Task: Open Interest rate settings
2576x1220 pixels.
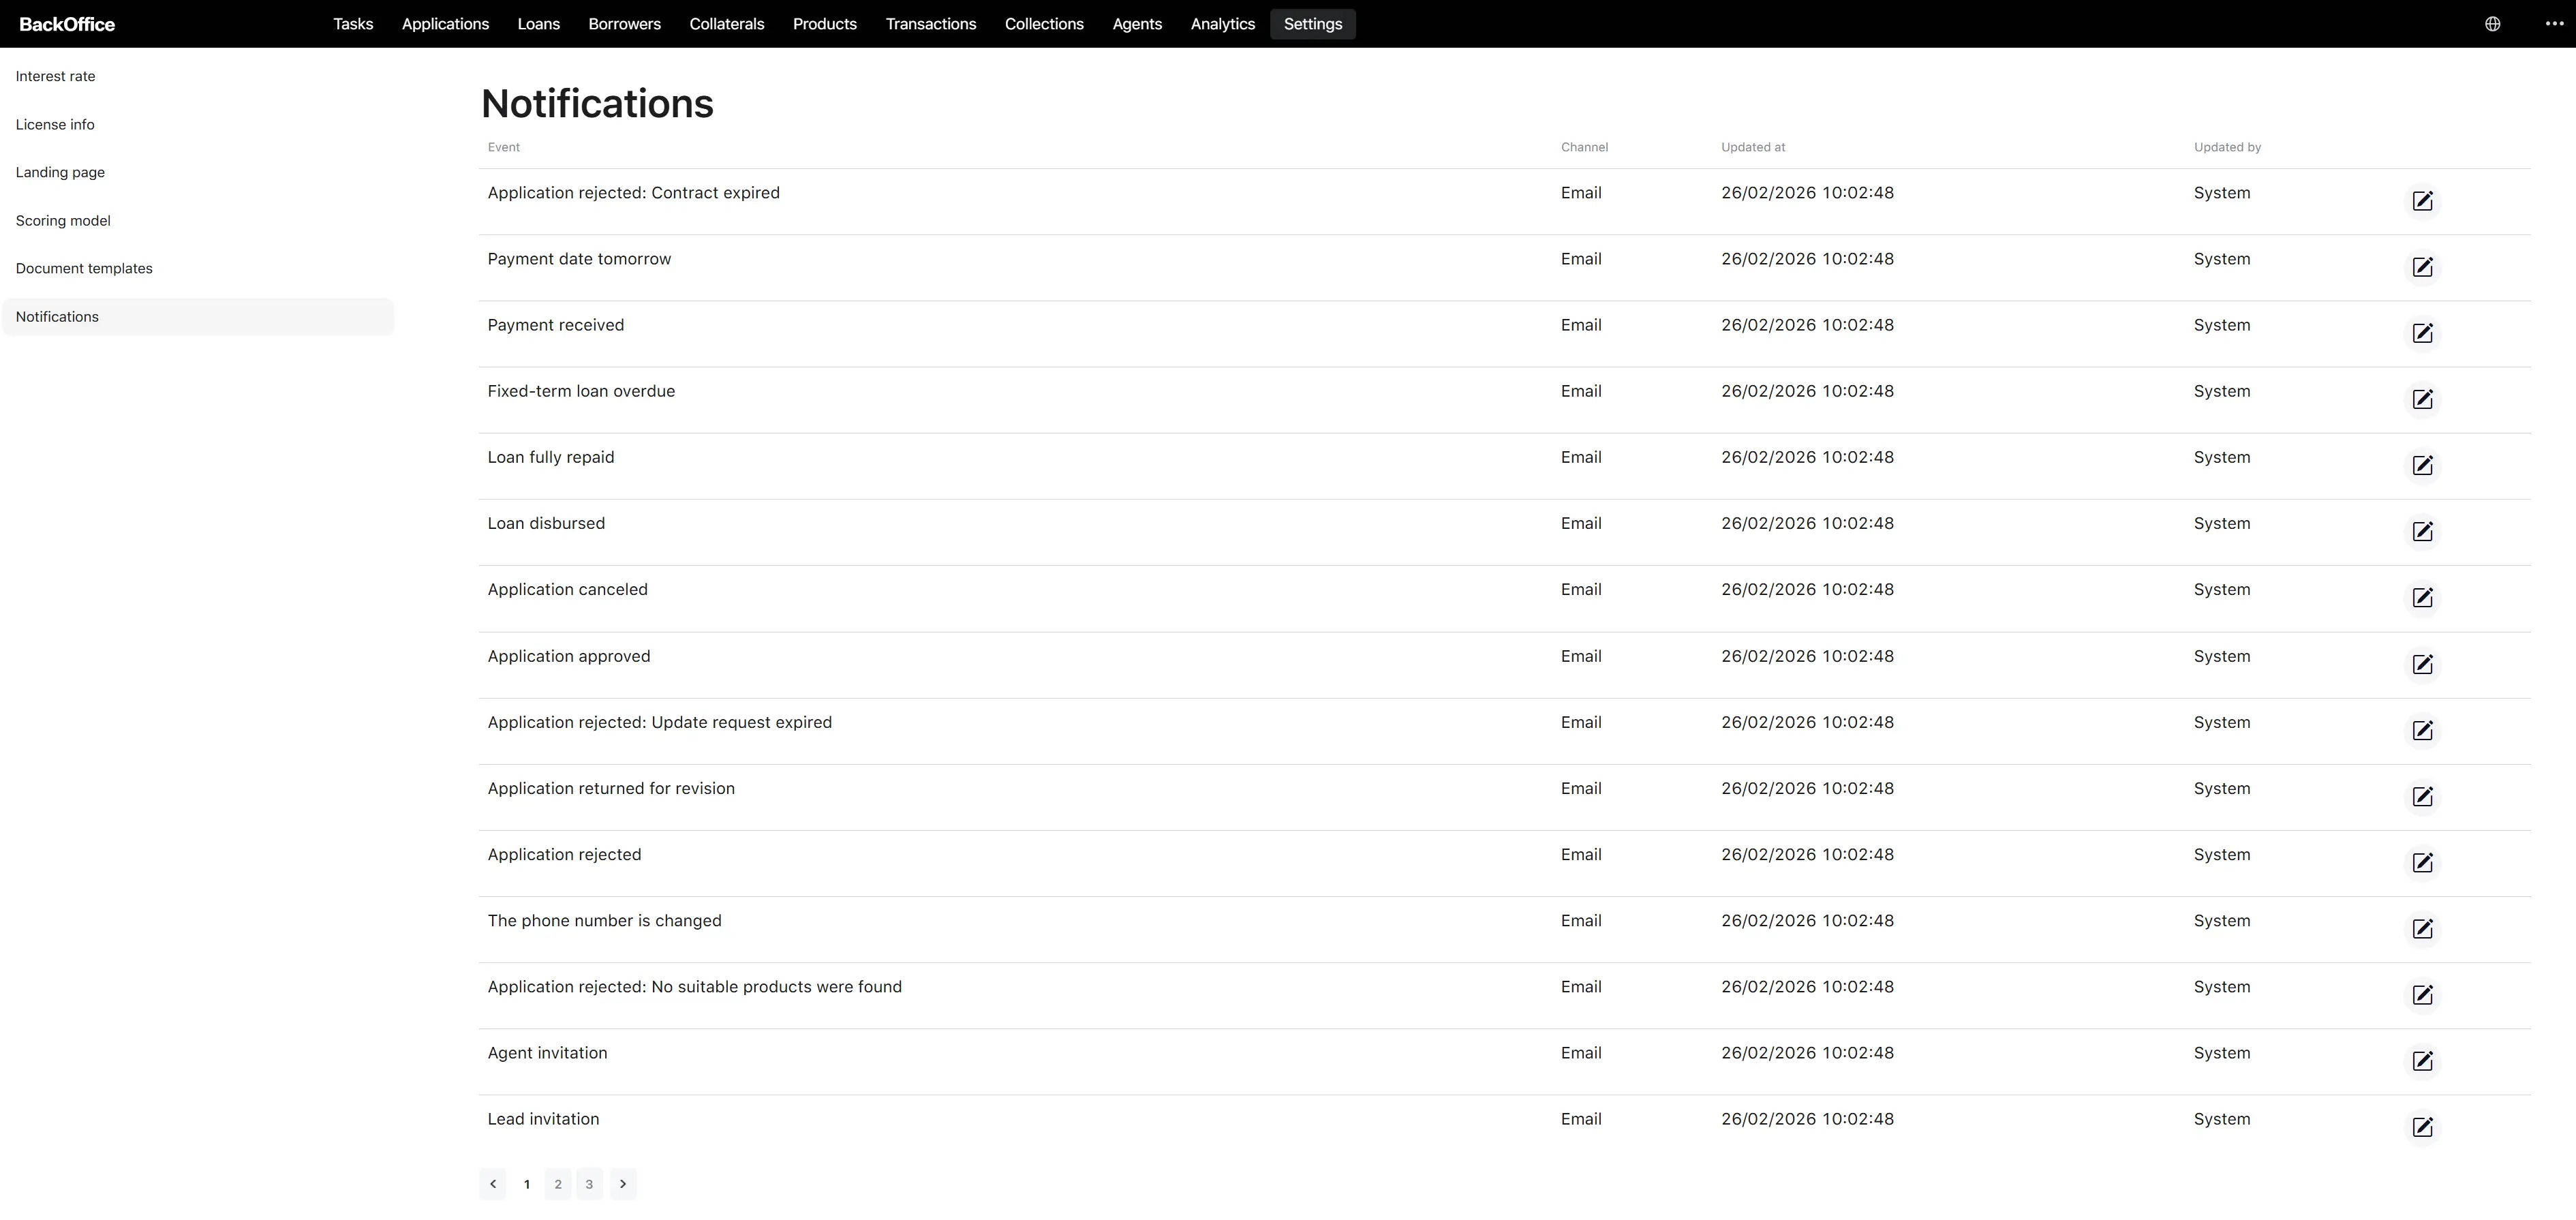Action: [x=55, y=76]
